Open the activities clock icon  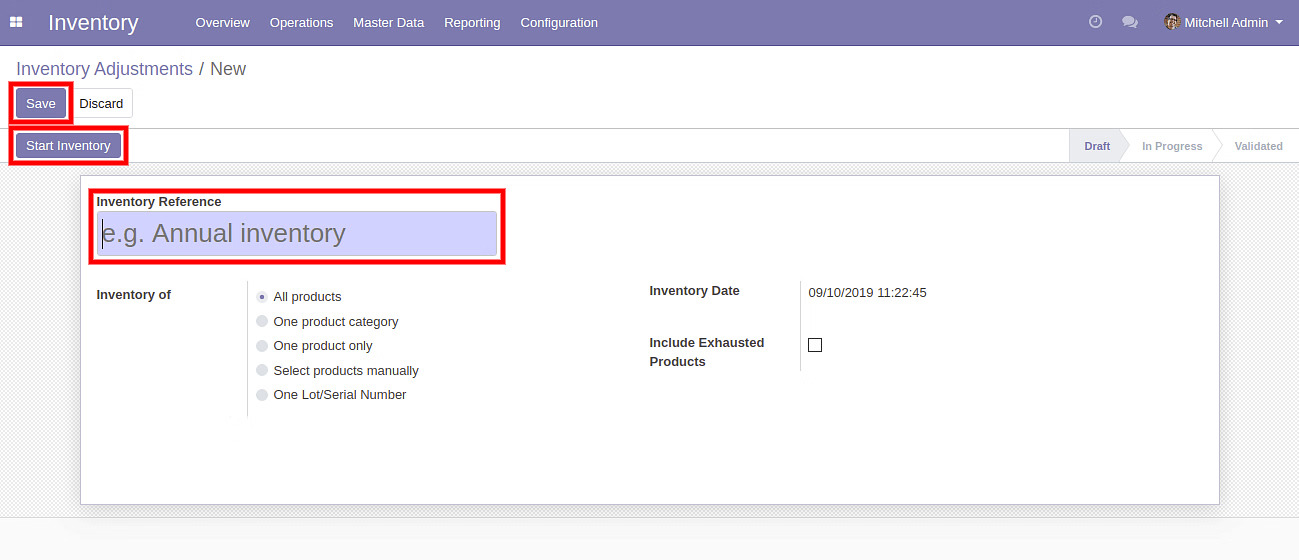(1095, 22)
